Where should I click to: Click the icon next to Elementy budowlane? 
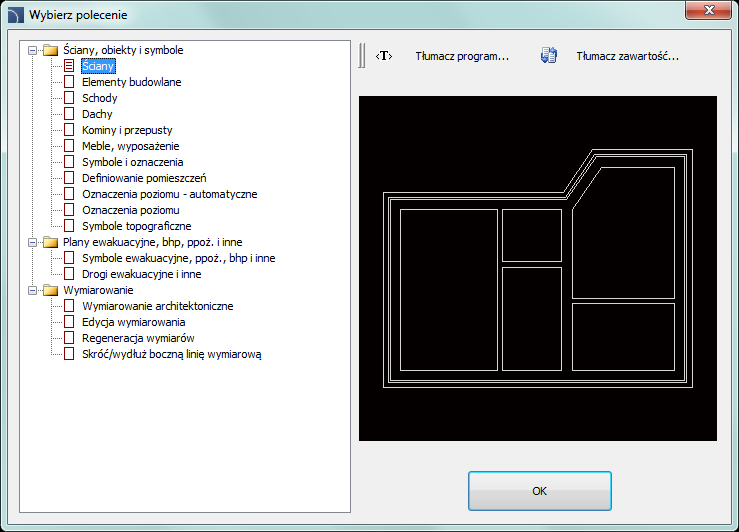coord(69,82)
